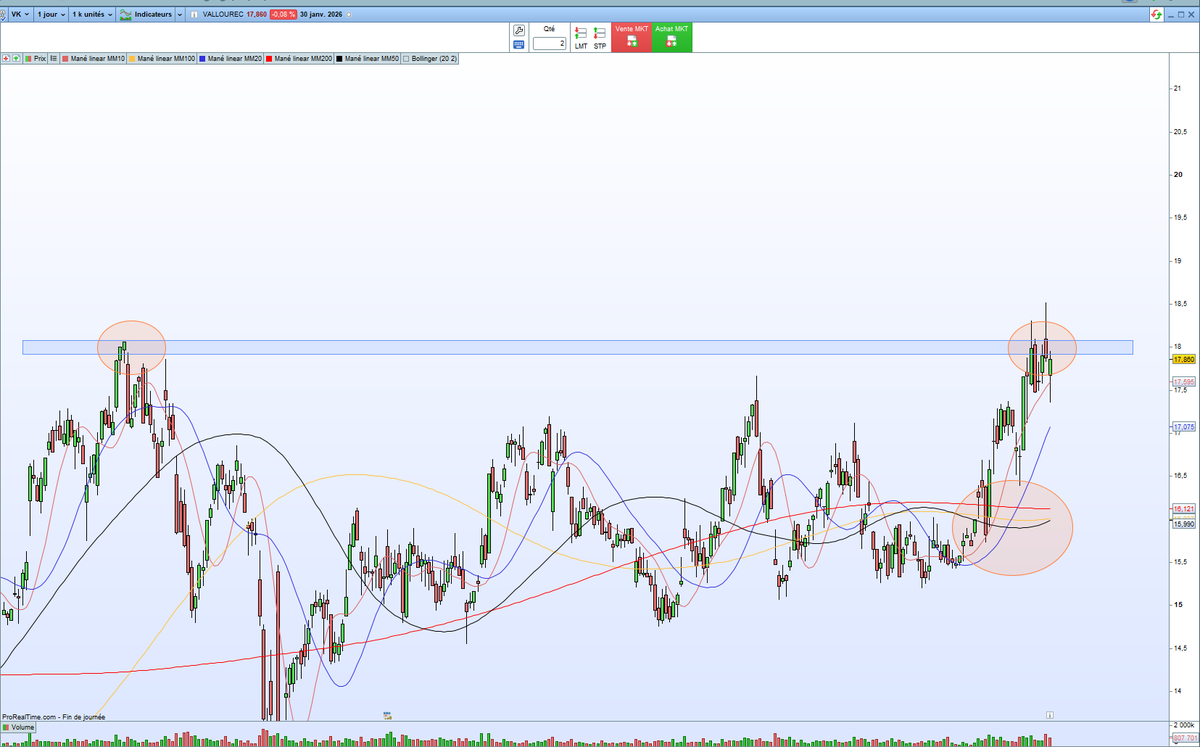Click Achat MKT buy button
This screenshot has height=747, width=1200.
coord(671,37)
